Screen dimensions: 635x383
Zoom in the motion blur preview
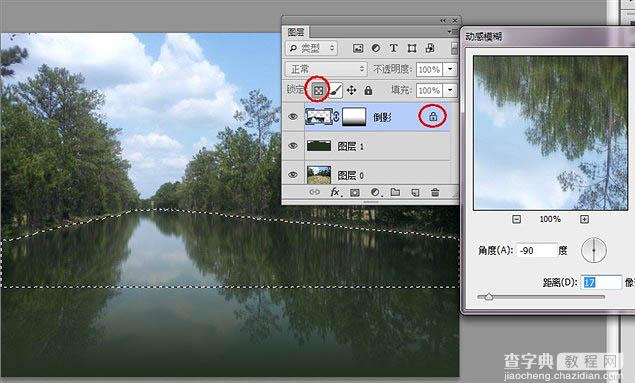(x=584, y=219)
